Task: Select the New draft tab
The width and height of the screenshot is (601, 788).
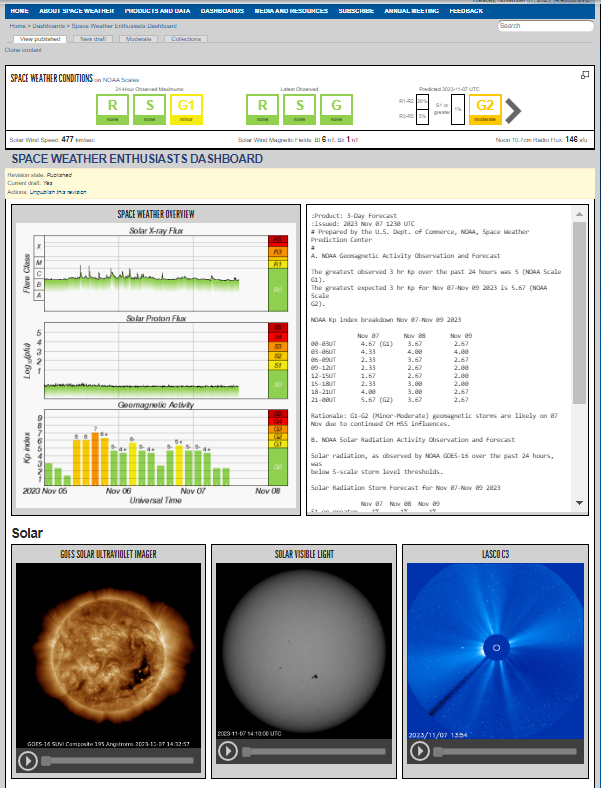Action: pyautogui.click(x=93, y=39)
